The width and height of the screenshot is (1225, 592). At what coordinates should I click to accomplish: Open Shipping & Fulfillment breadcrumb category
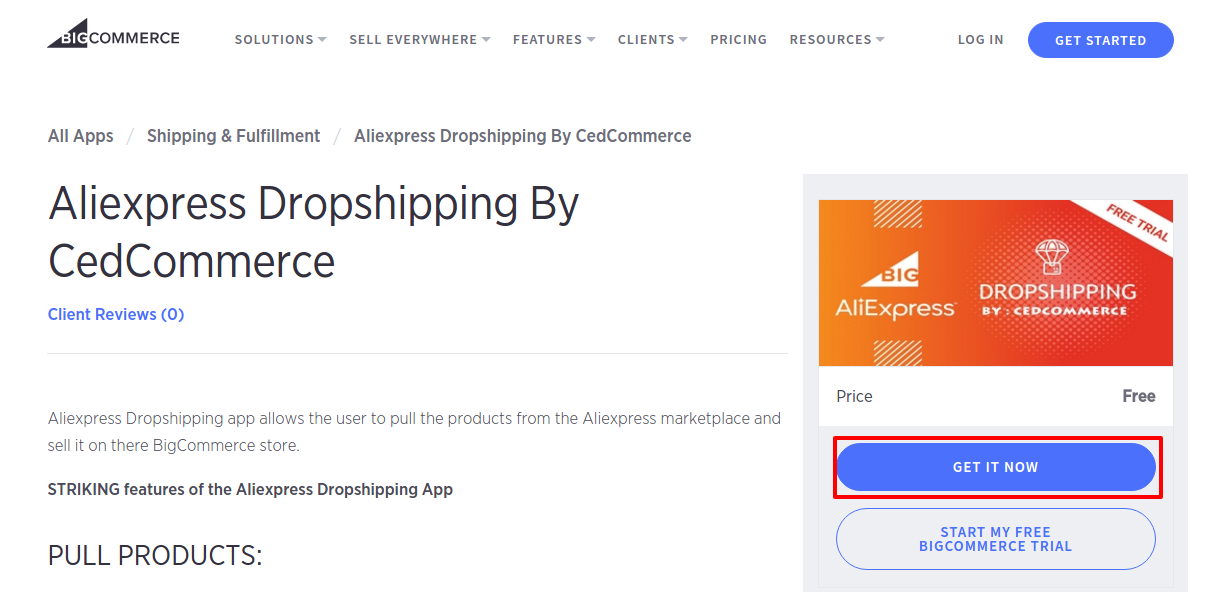233,136
